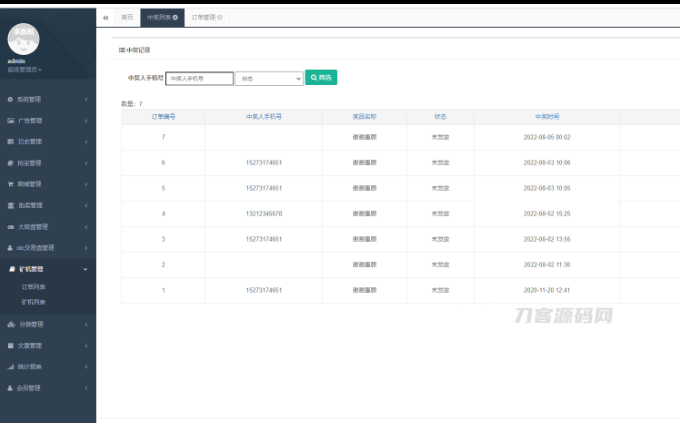
Task: Click the admin avatar image
Action: click(23, 39)
